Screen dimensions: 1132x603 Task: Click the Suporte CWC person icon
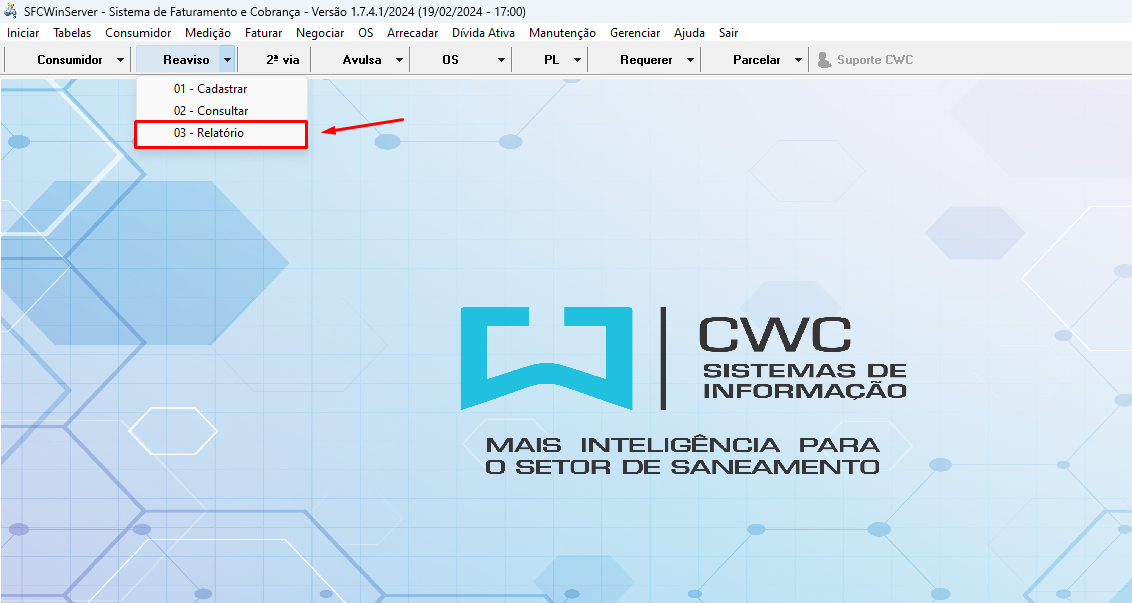pos(824,60)
